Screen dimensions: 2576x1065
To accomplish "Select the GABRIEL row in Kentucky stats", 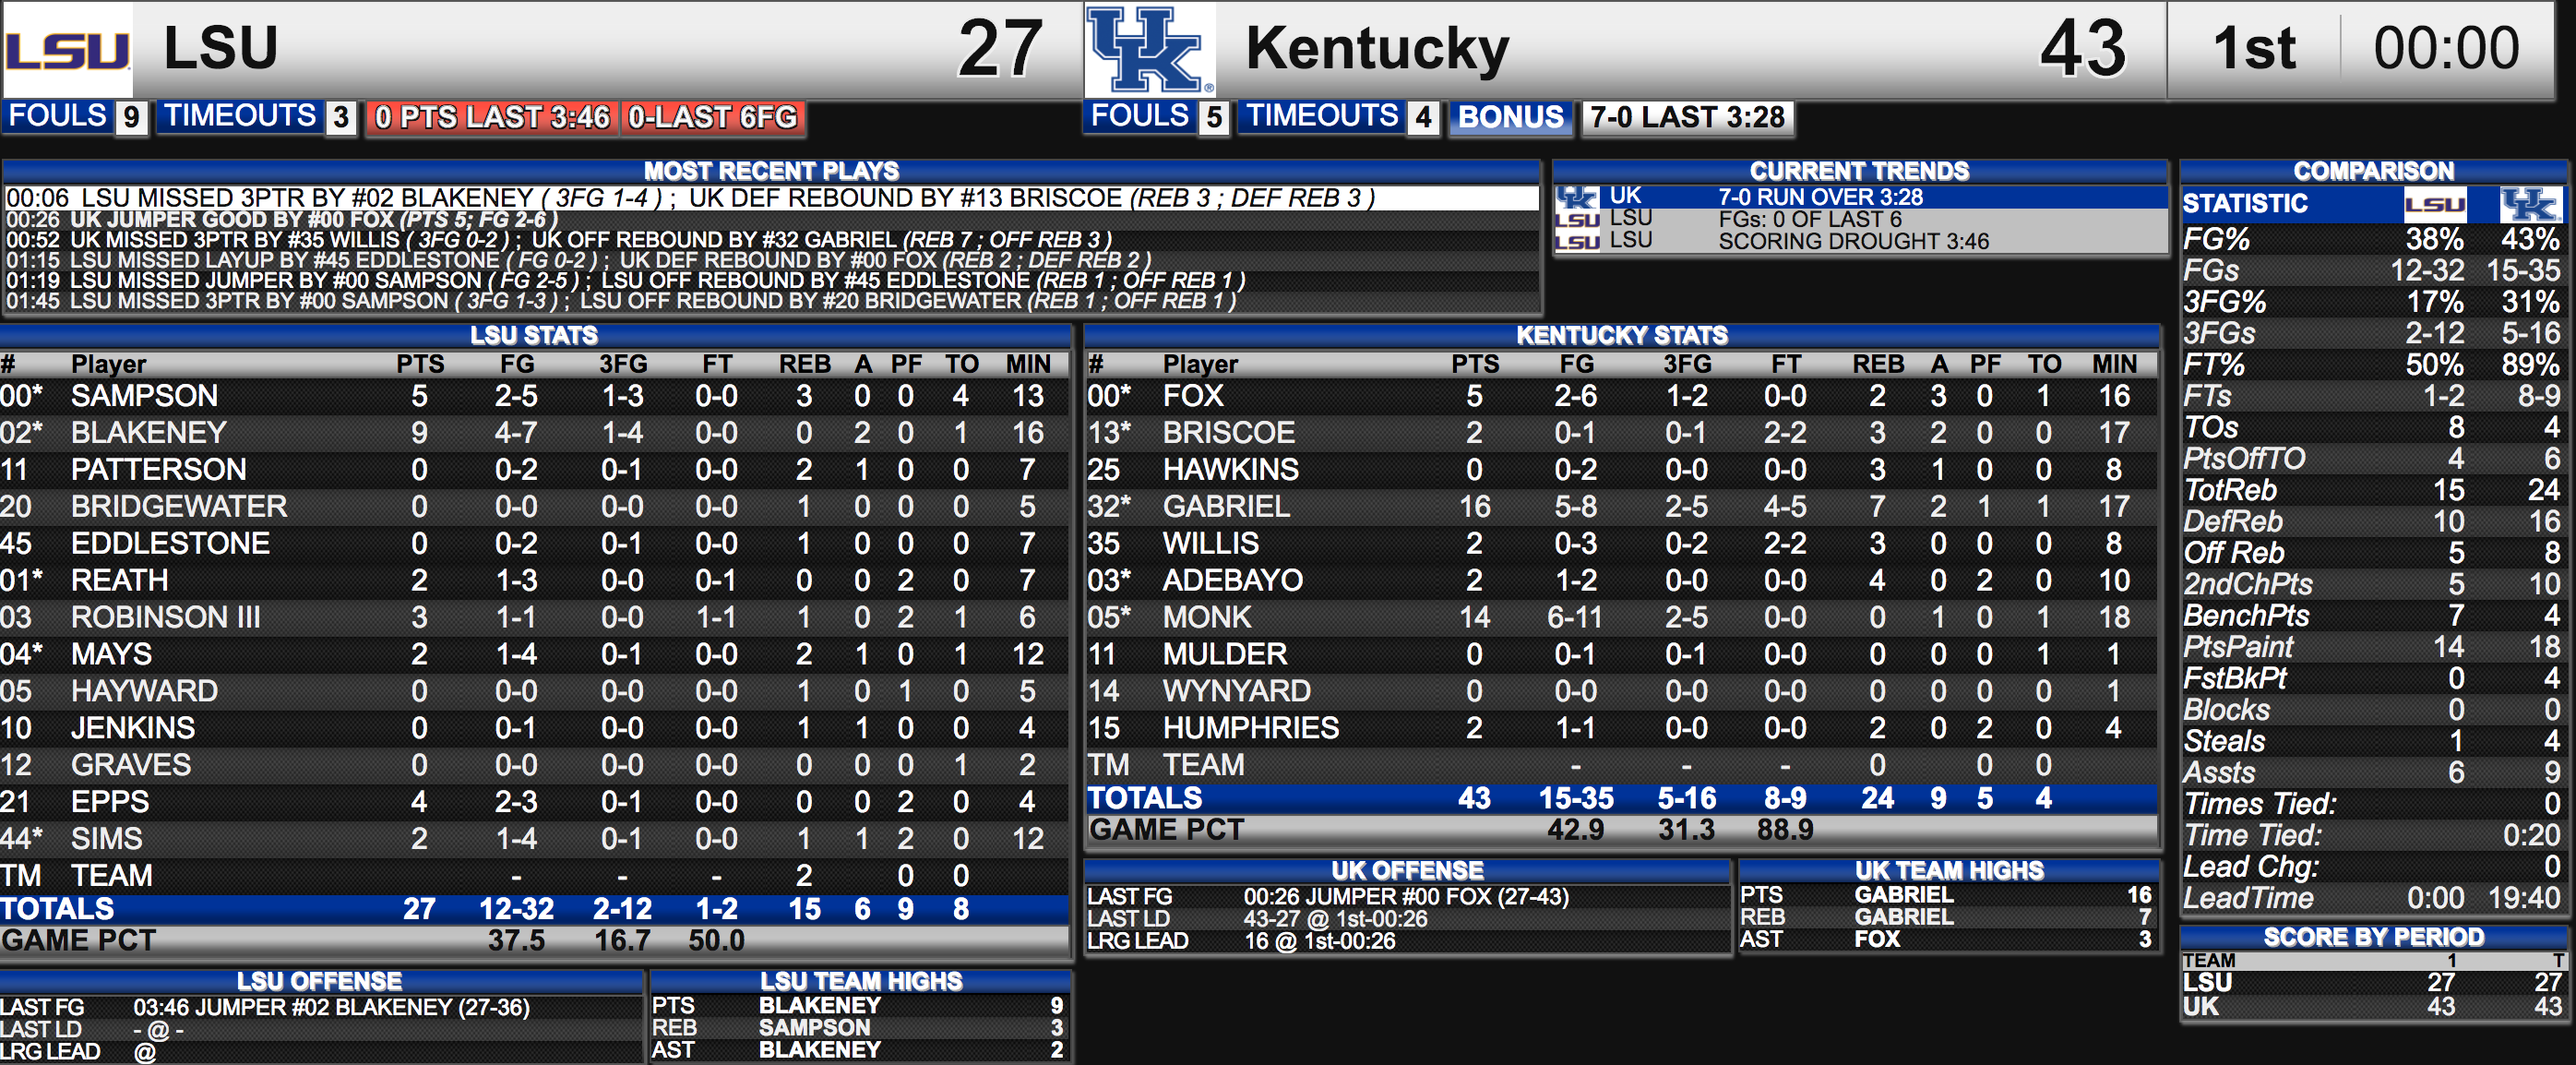I will click(x=1621, y=506).
